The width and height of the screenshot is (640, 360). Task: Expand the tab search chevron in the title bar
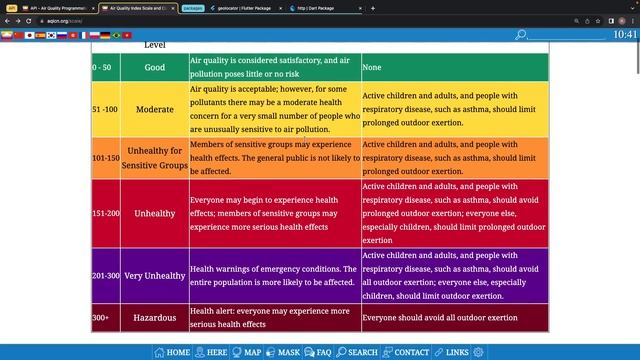(632, 8)
